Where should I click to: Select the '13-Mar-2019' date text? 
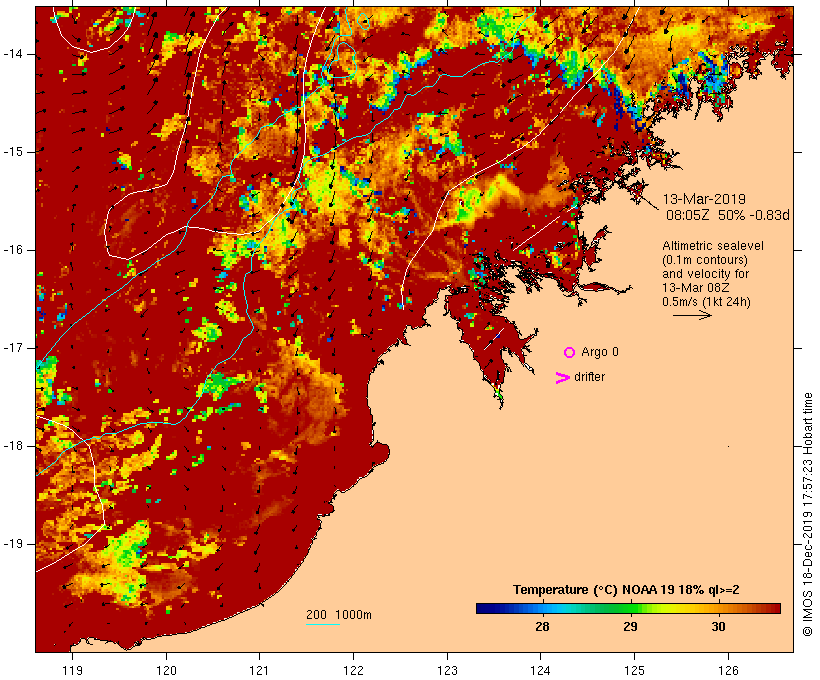[x=704, y=199]
